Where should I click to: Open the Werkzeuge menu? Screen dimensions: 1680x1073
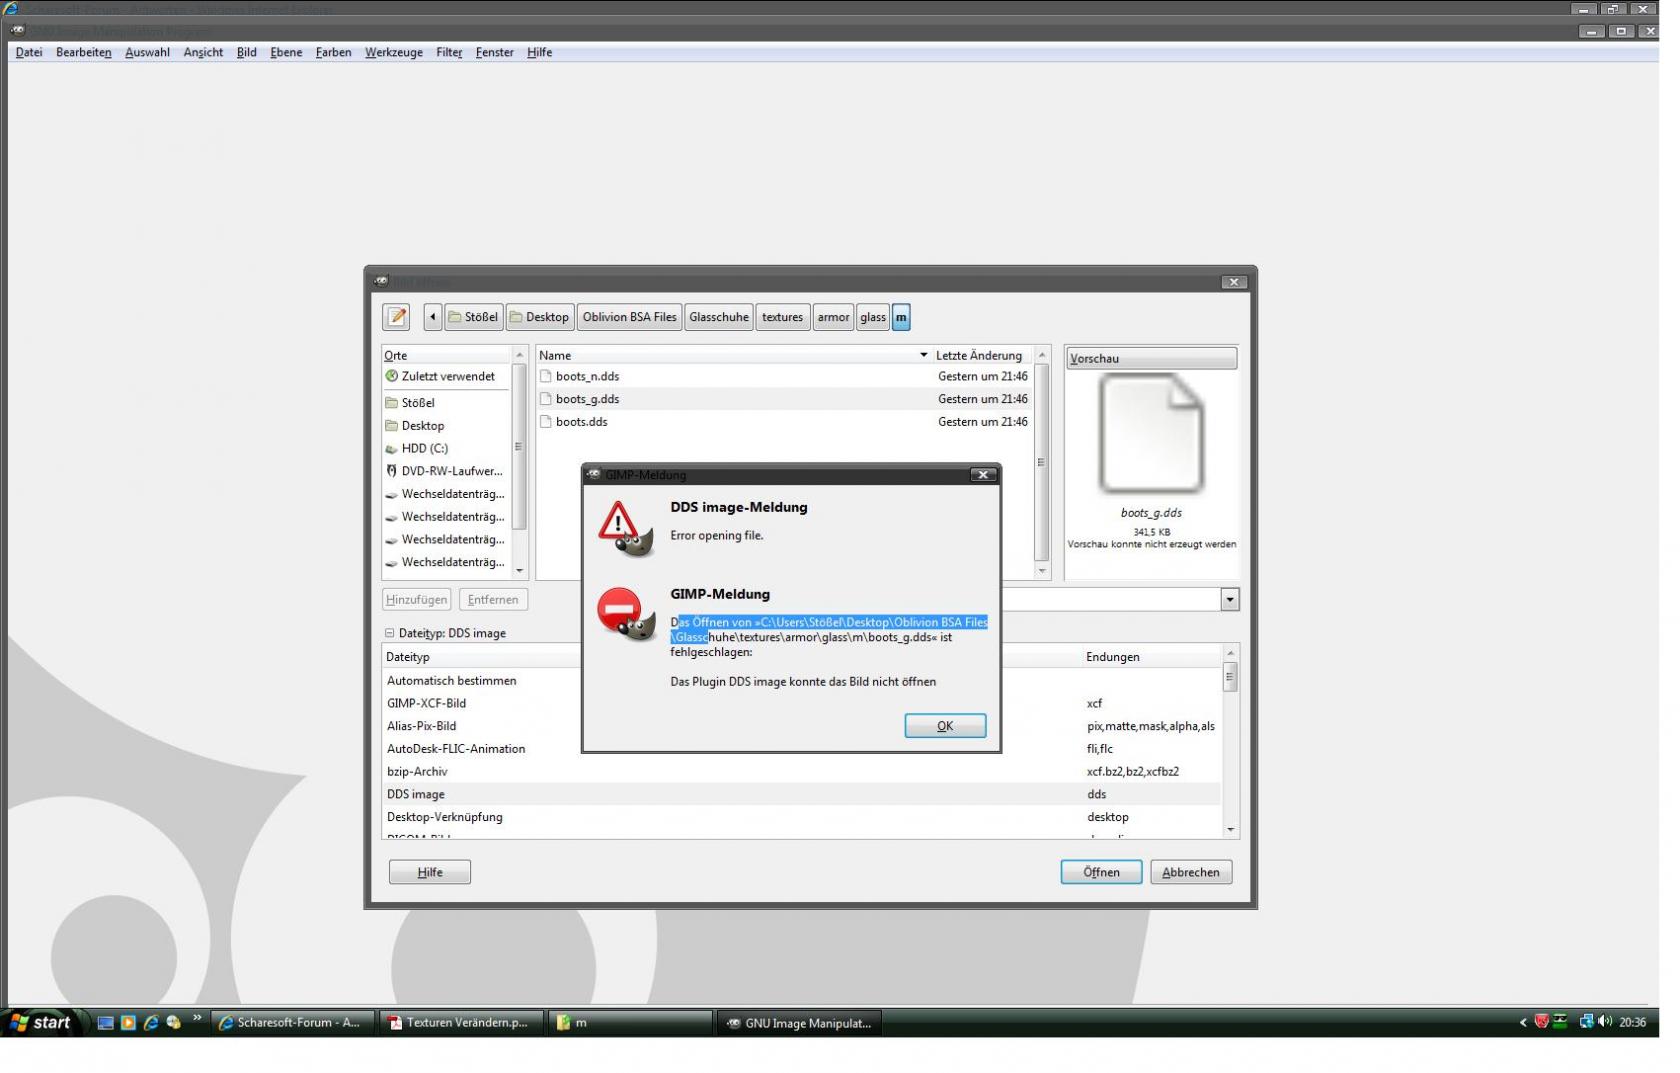393,52
